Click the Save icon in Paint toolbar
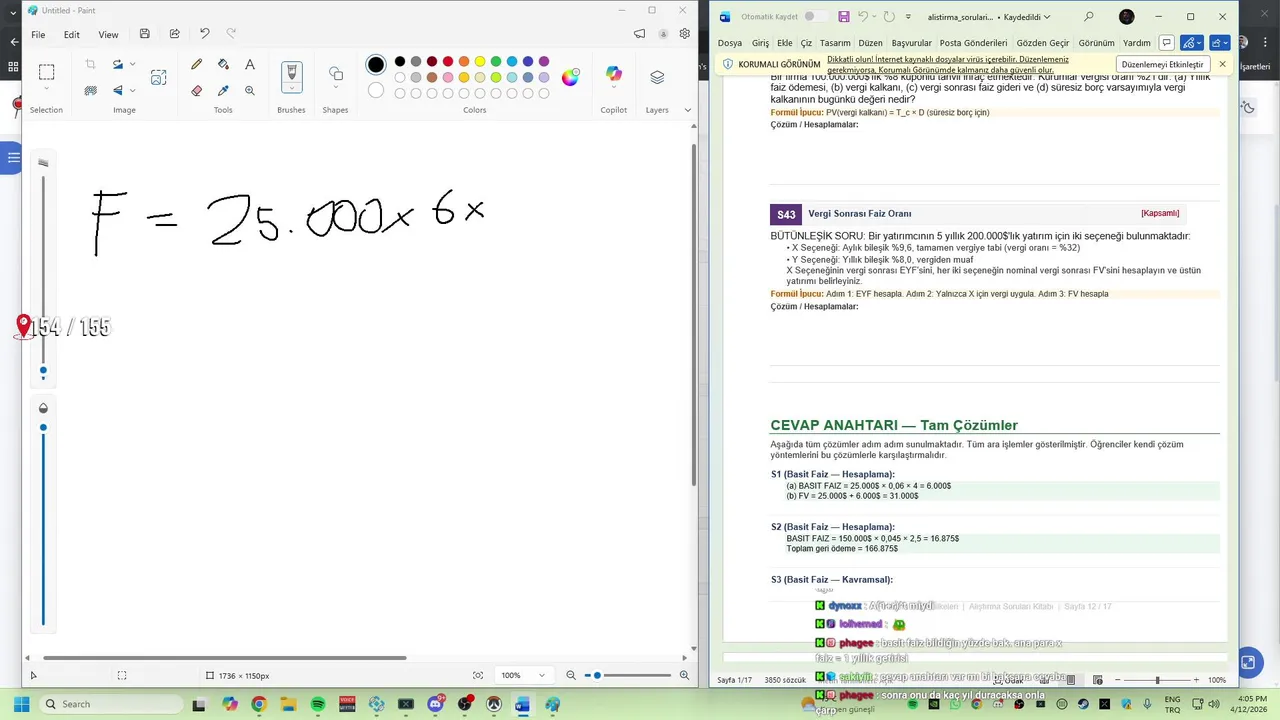This screenshot has height=720, width=1280. click(x=145, y=34)
